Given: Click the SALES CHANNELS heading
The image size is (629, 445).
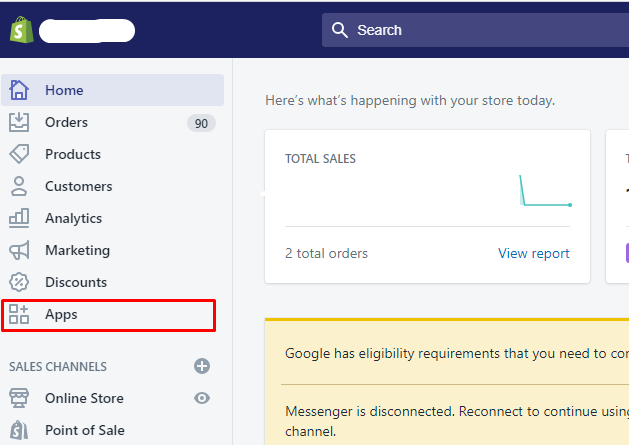Looking at the screenshot, I should pyautogui.click(x=58, y=366).
